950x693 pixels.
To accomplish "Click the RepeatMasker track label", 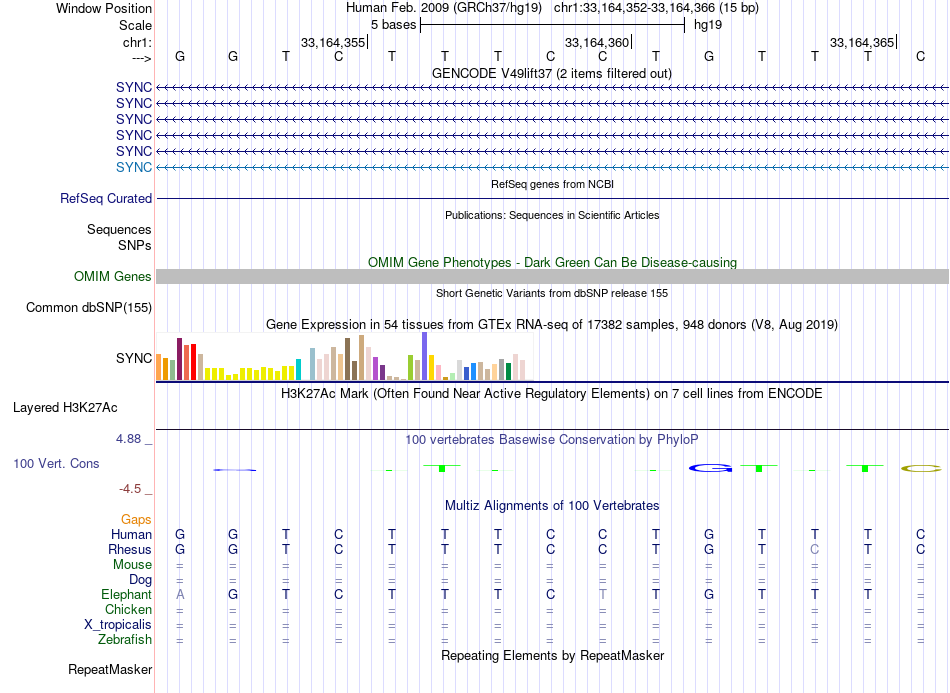I will coord(110,669).
